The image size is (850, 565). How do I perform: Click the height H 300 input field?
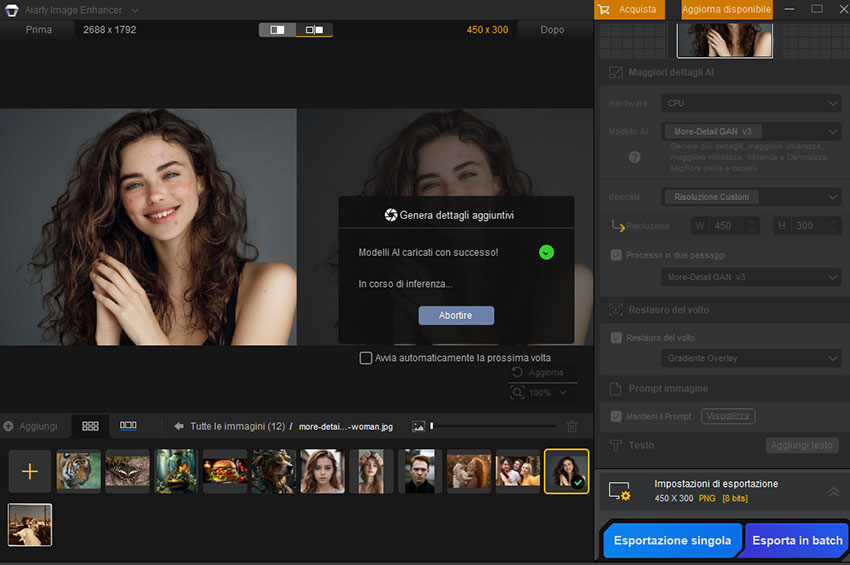(807, 226)
